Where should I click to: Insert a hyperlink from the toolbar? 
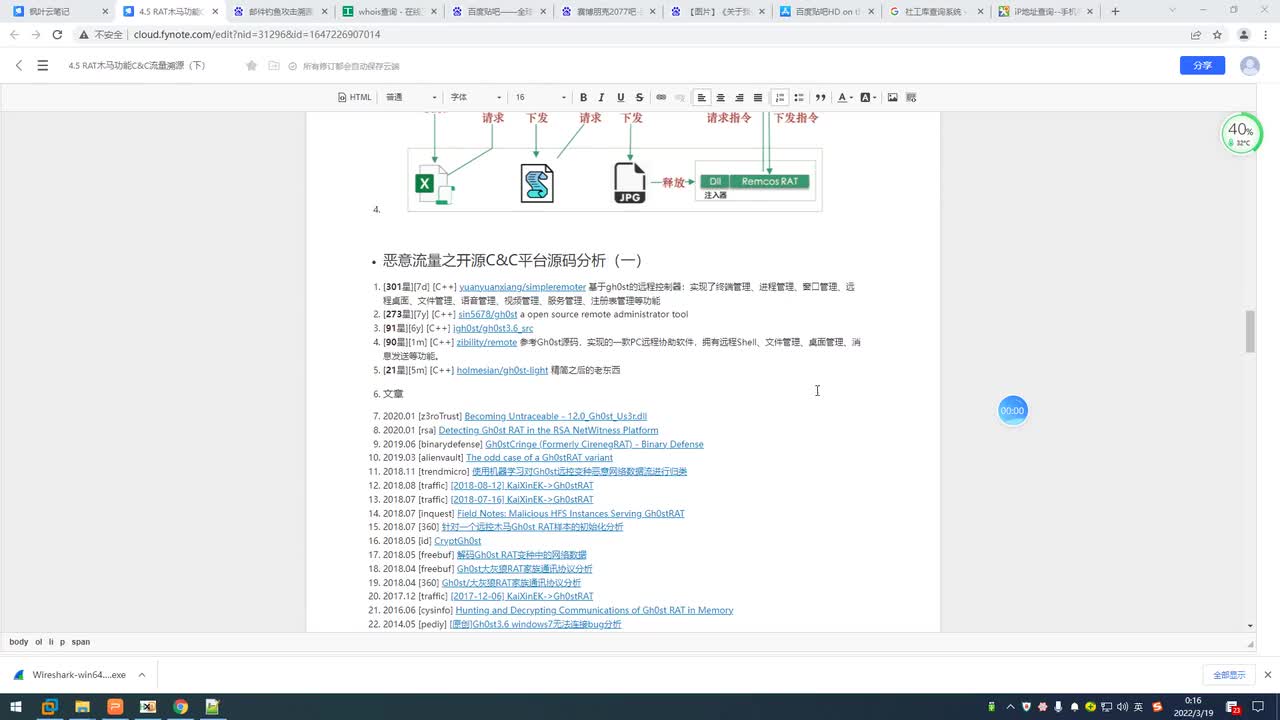[x=661, y=97]
